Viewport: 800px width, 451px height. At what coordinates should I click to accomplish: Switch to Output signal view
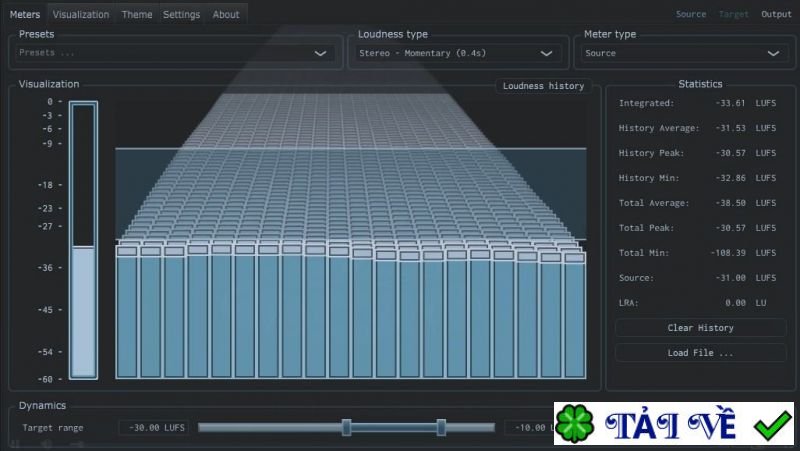pyautogui.click(x=776, y=14)
